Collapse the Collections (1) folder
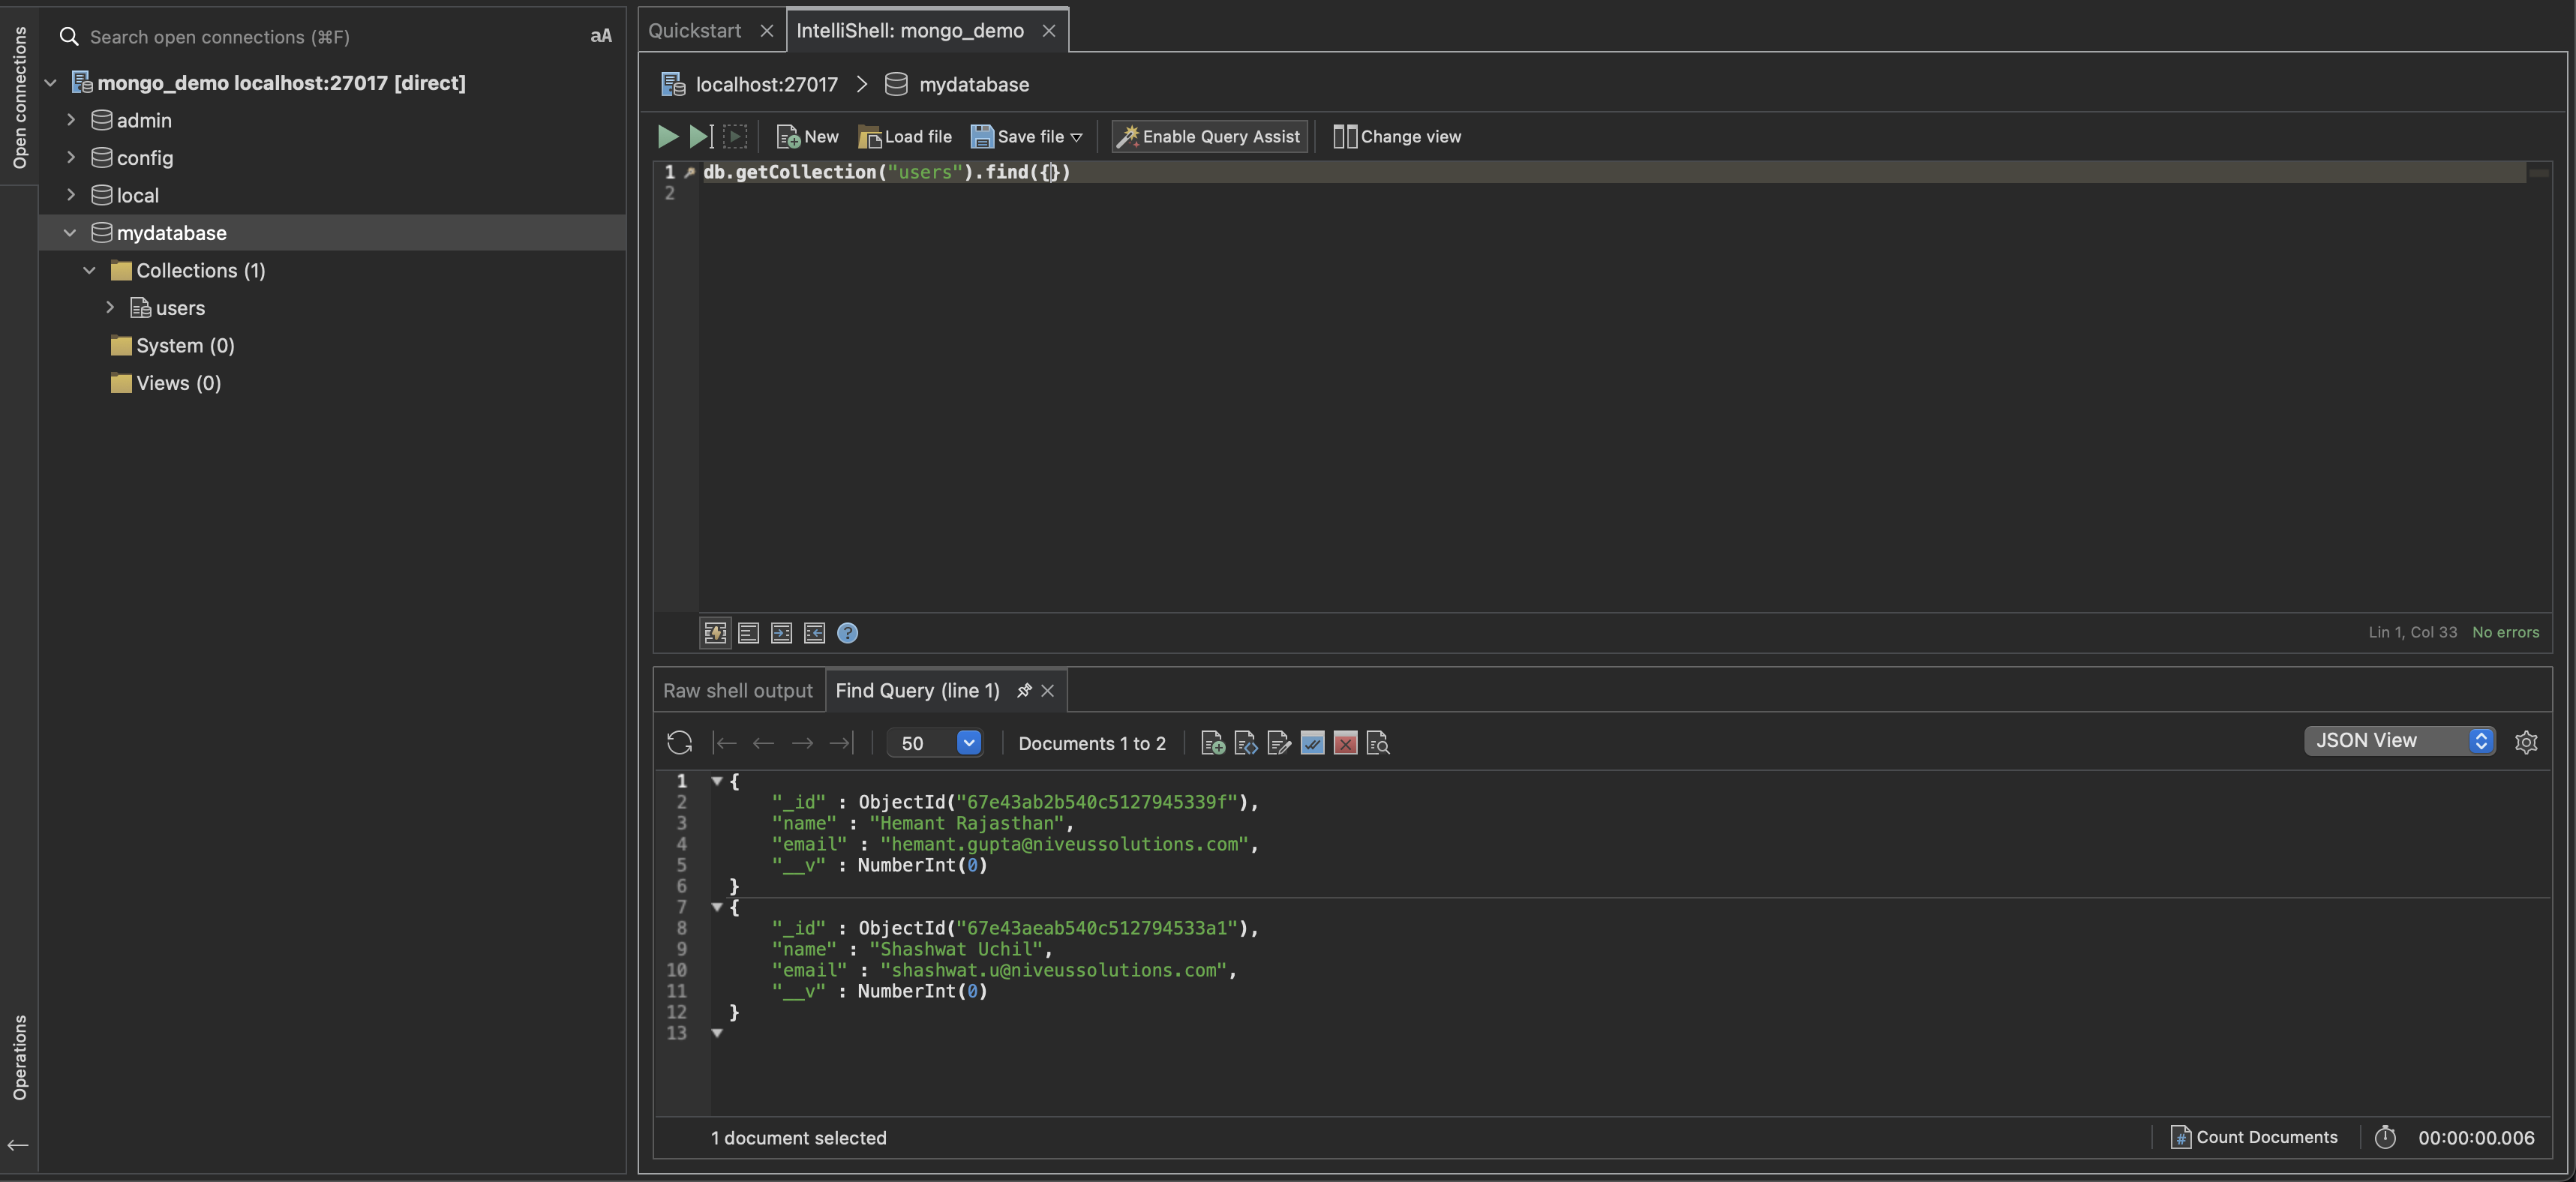Screen dimensions: 2576x1182 click(x=89, y=271)
